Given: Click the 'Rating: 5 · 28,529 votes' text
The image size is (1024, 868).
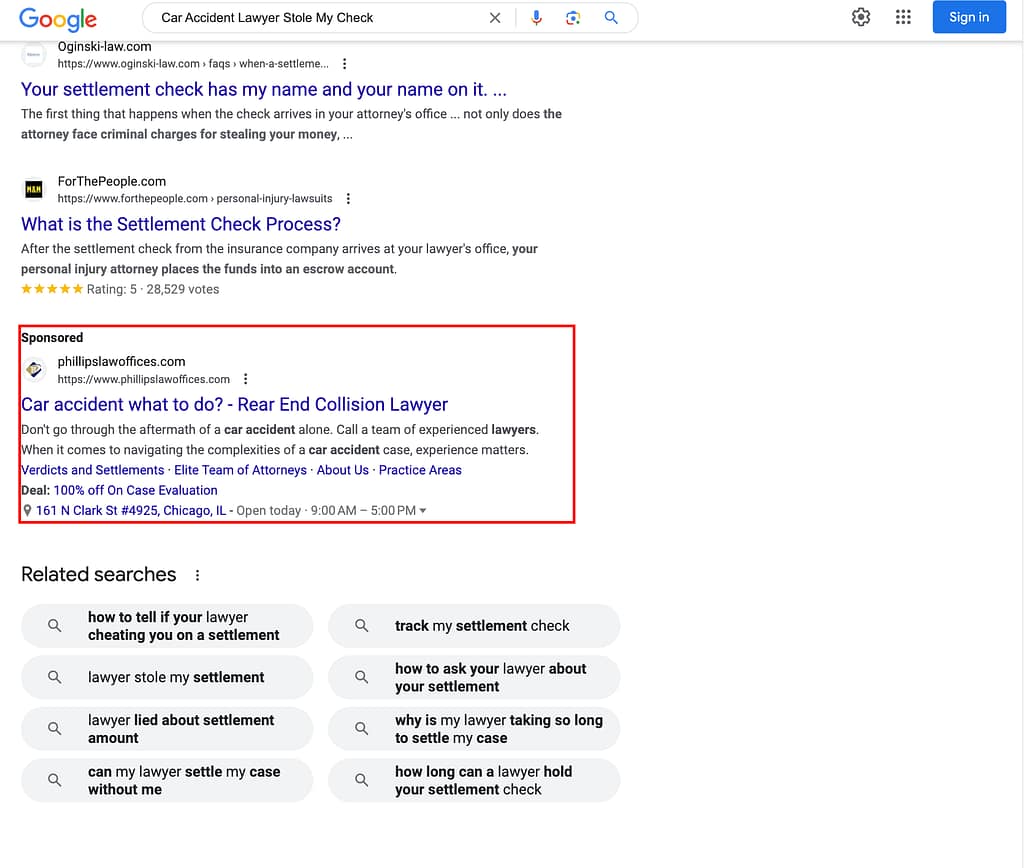Looking at the screenshot, I should (153, 289).
